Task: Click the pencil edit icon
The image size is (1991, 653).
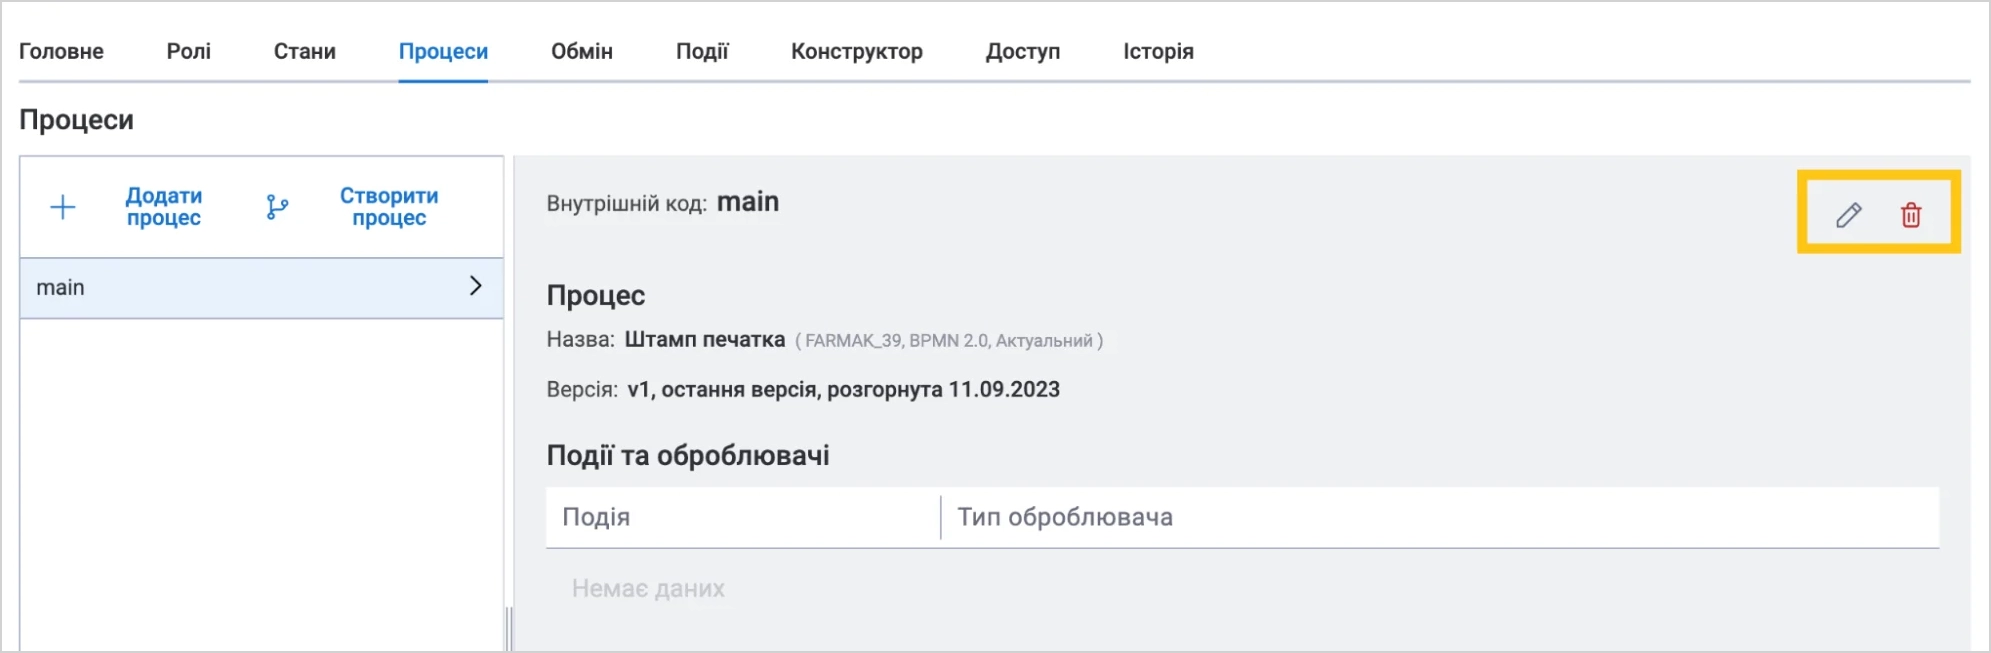Action: (x=1848, y=215)
